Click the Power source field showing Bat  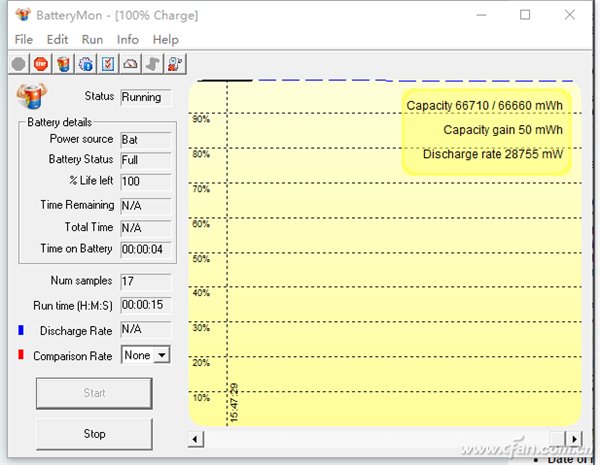[145, 140]
